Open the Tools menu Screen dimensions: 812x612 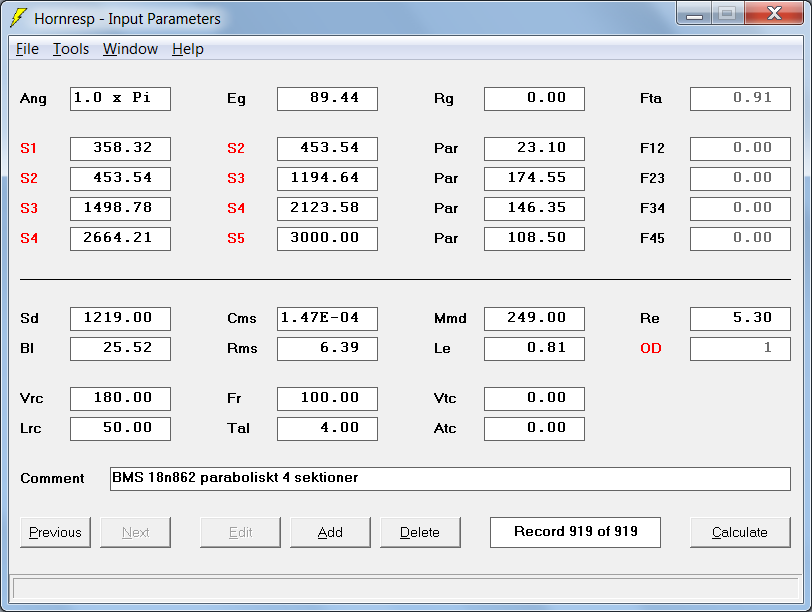pyautogui.click(x=71, y=49)
